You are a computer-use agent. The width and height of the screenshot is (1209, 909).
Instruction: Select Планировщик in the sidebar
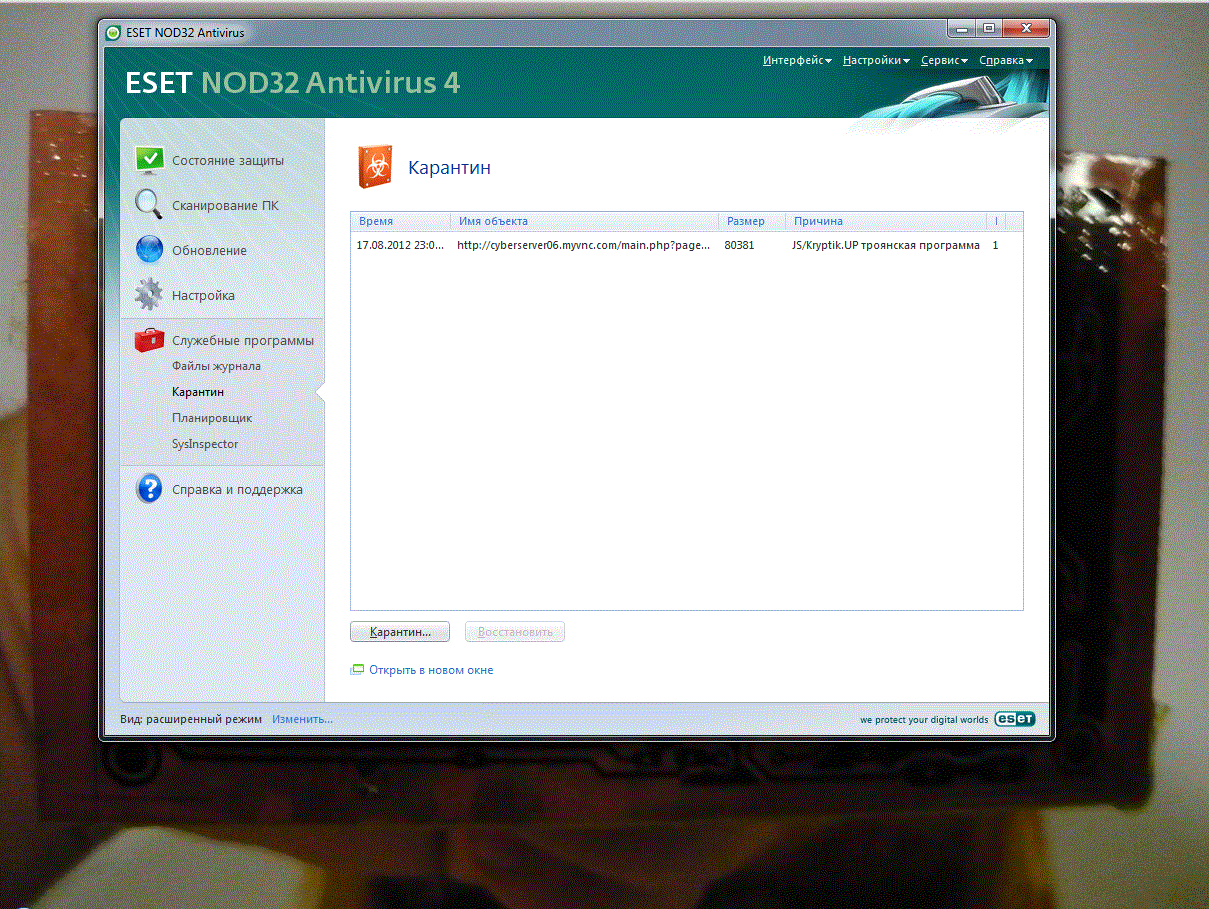(212, 418)
